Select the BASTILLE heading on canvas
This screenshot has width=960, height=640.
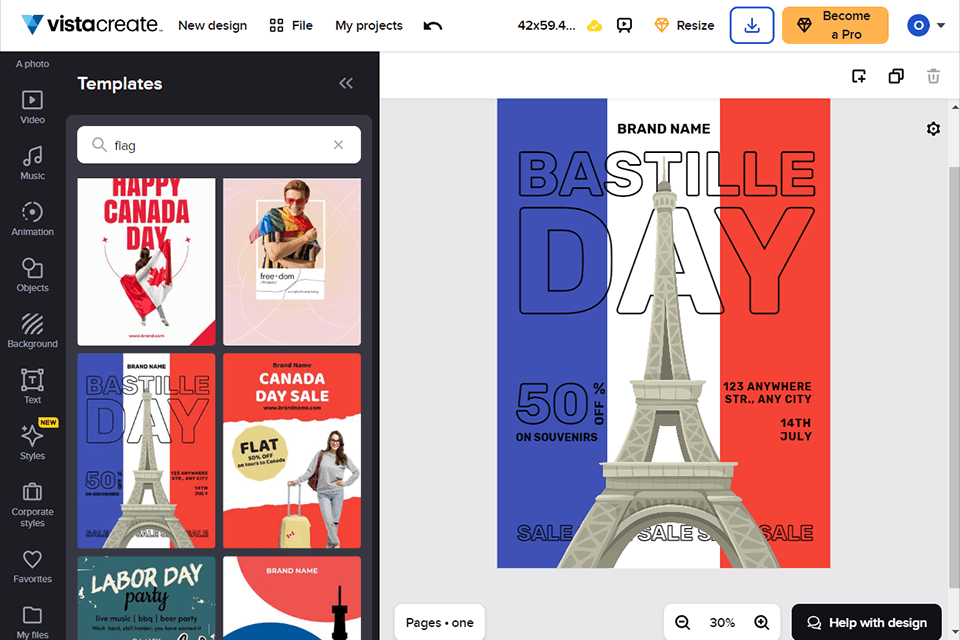pyautogui.click(x=666, y=174)
